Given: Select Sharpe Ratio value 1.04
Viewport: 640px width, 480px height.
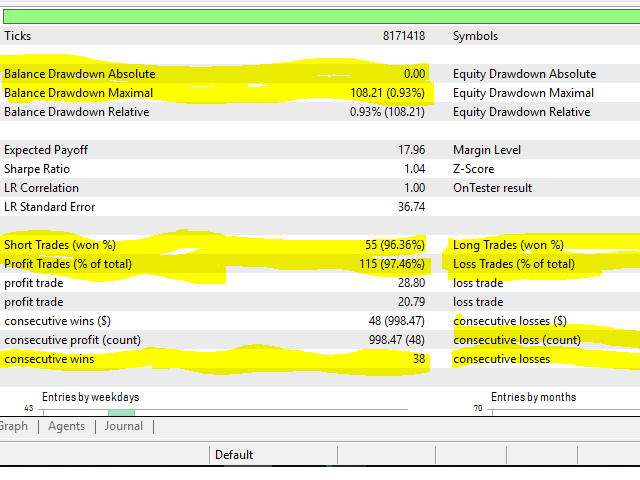Looking at the screenshot, I should [x=415, y=169].
